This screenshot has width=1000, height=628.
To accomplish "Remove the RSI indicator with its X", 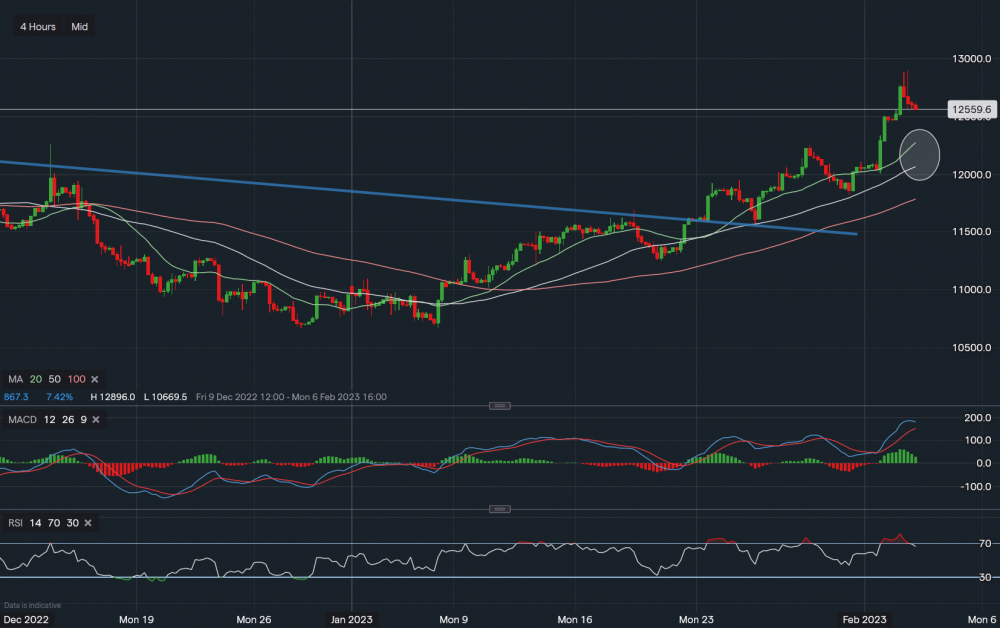I will (88, 523).
